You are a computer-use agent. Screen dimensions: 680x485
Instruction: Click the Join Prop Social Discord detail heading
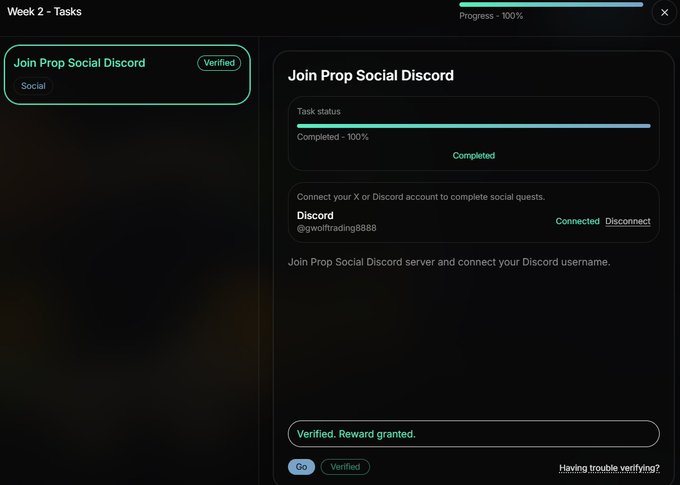click(371, 75)
